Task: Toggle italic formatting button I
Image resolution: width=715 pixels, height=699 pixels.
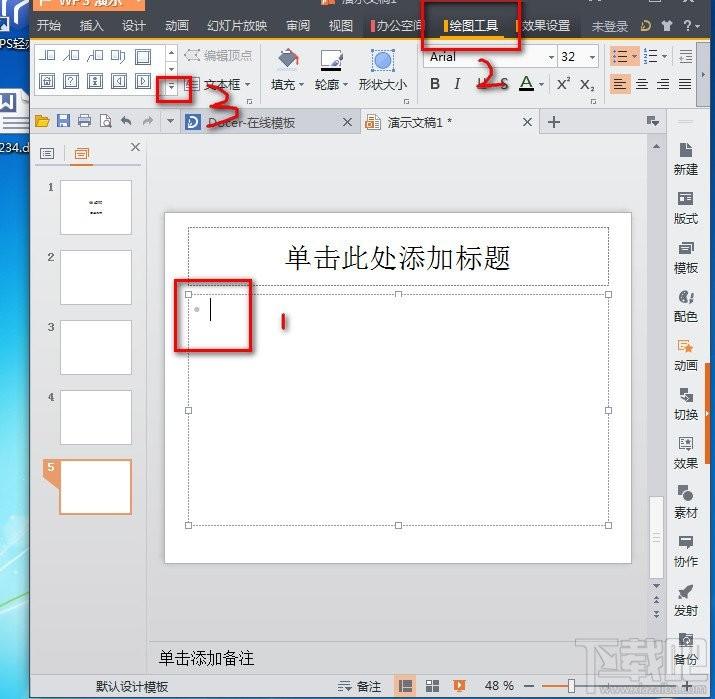Action: point(457,84)
